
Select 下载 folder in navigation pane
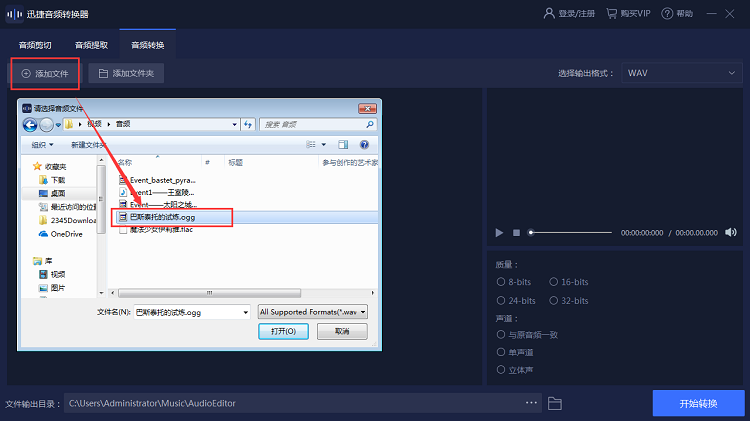click(52, 180)
